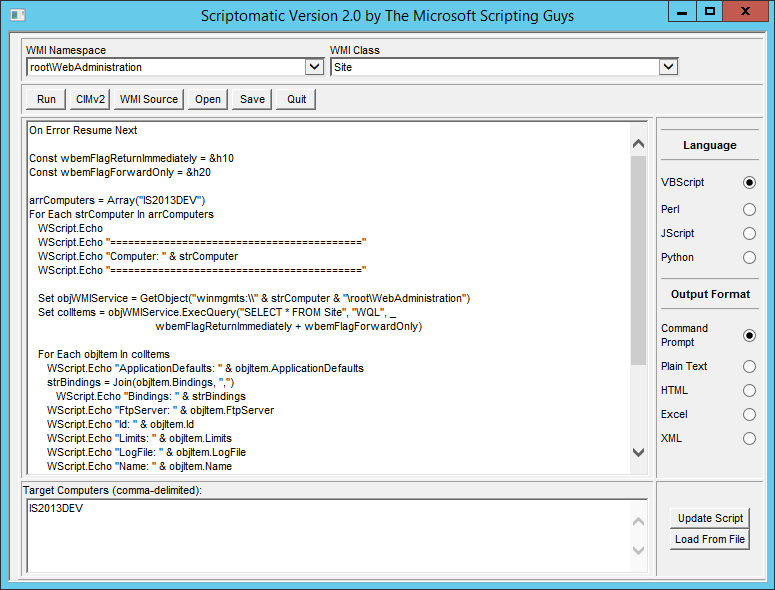
Task: Click the Target Computers scroll down arrow
Action: [x=638, y=550]
